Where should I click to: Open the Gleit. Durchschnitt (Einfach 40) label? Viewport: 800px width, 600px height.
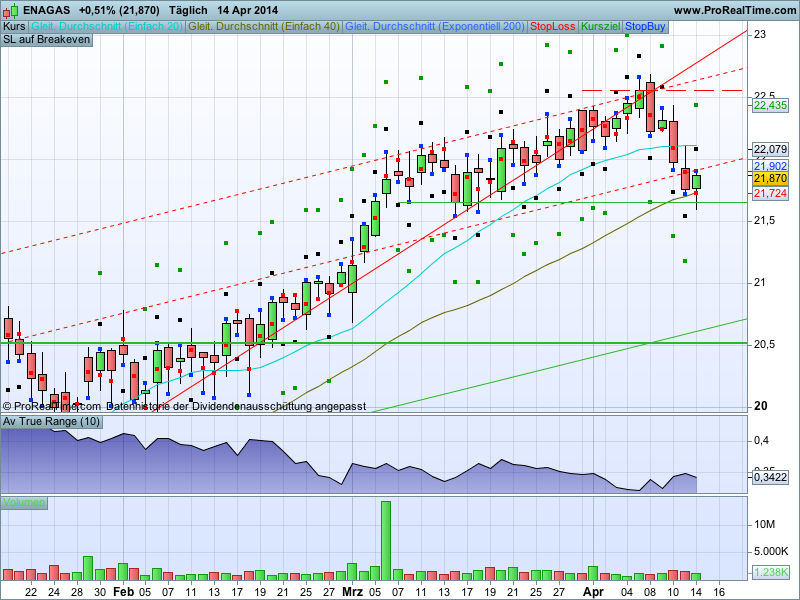pyautogui.click(x=264, y=27)
